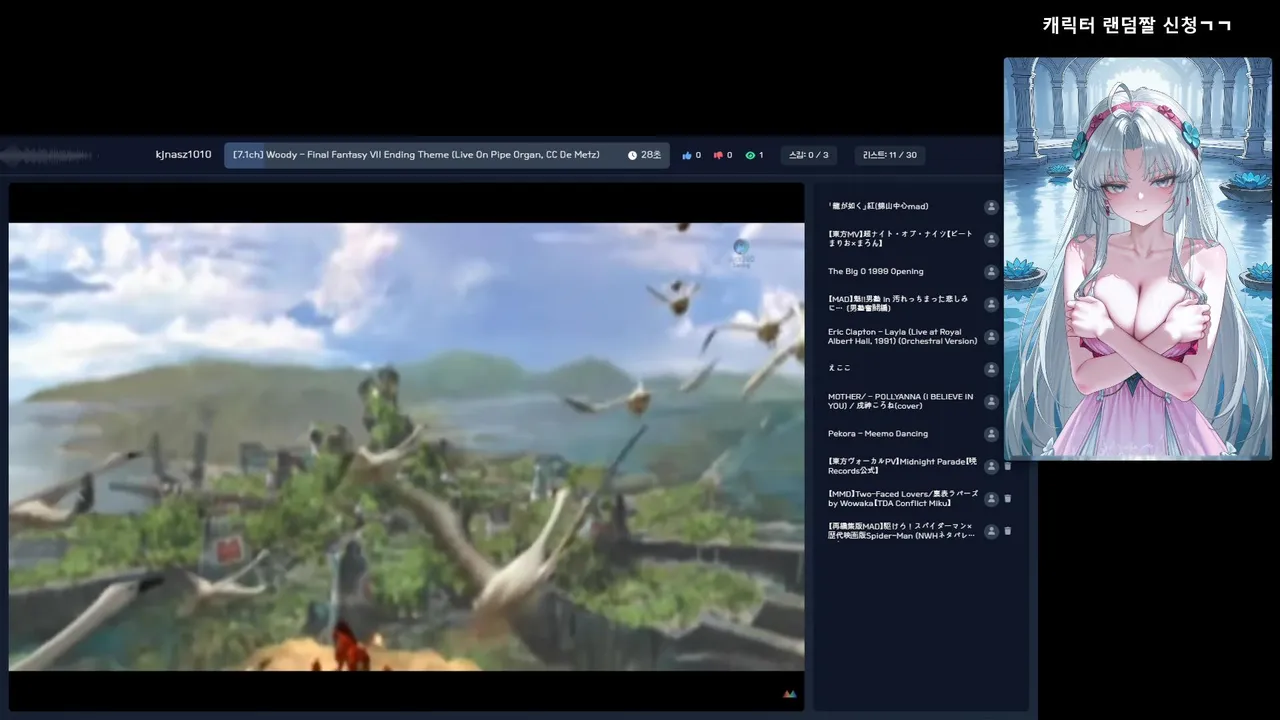Click the user icon for Midnight Parade row

click(x=991, y=466)
